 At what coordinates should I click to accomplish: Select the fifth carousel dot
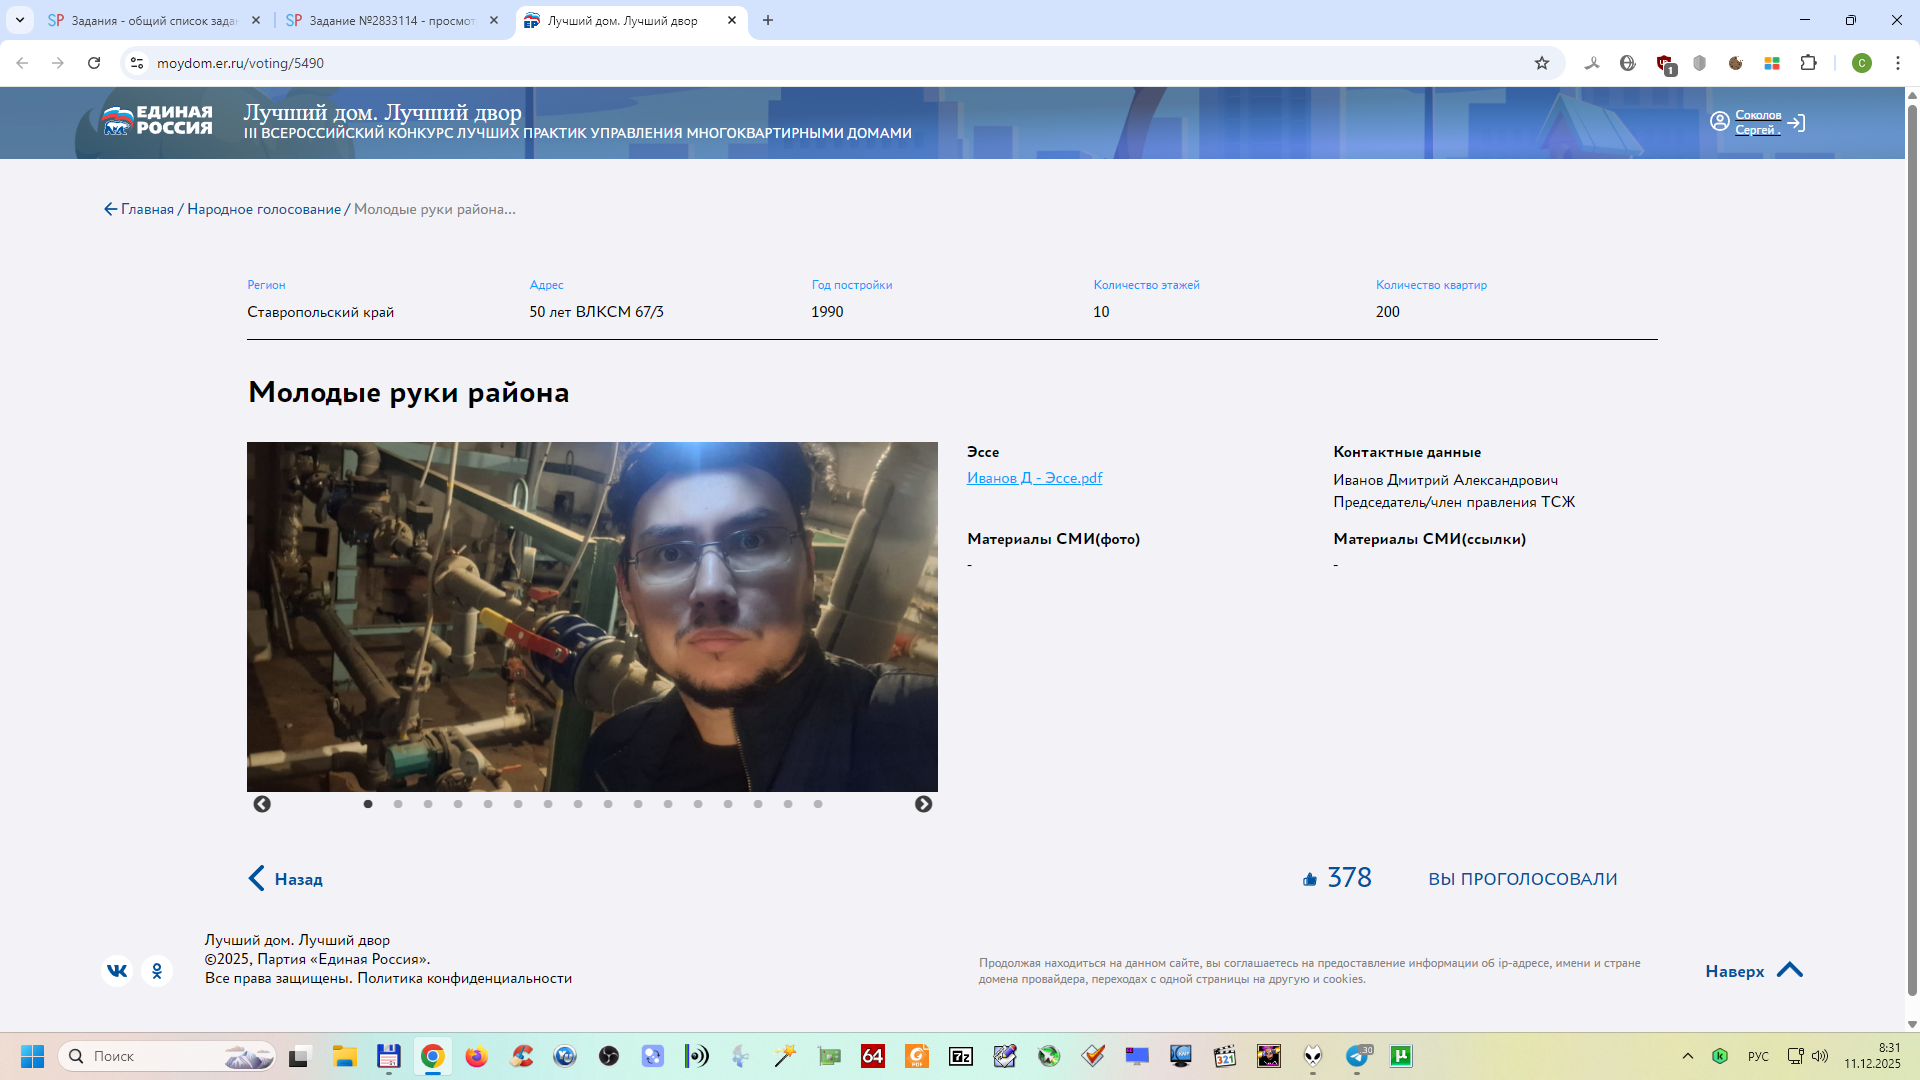pyautogui.click(x=488, y=804)
